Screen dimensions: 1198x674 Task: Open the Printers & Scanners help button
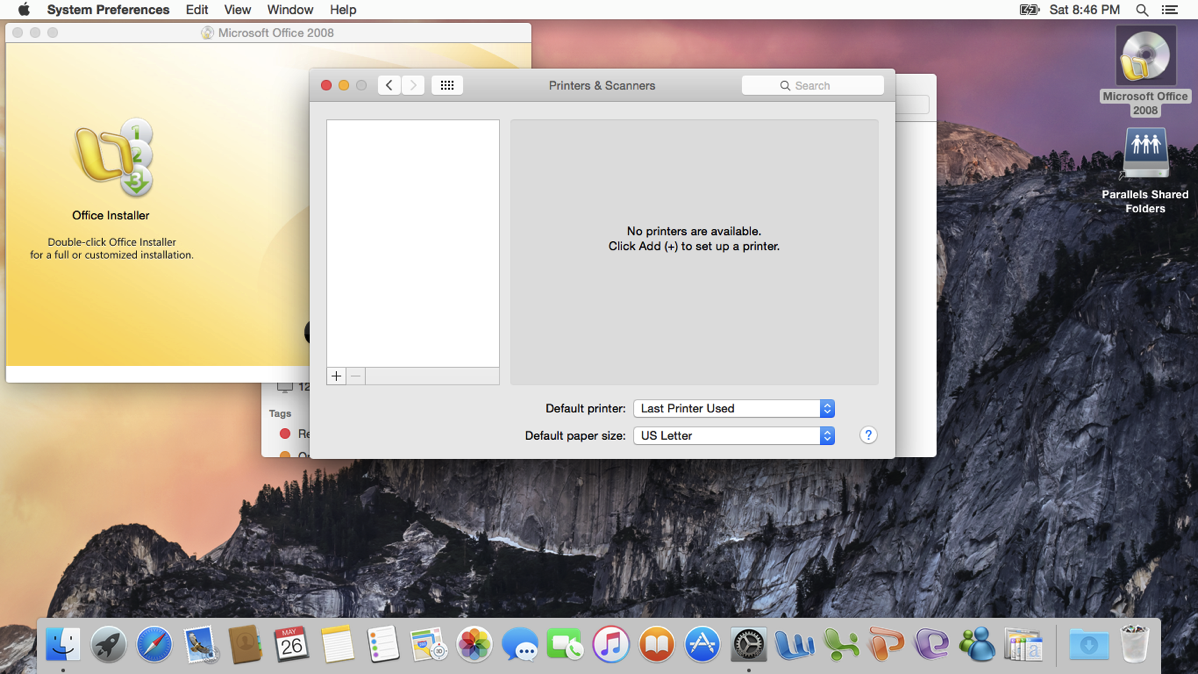(868, 436)
